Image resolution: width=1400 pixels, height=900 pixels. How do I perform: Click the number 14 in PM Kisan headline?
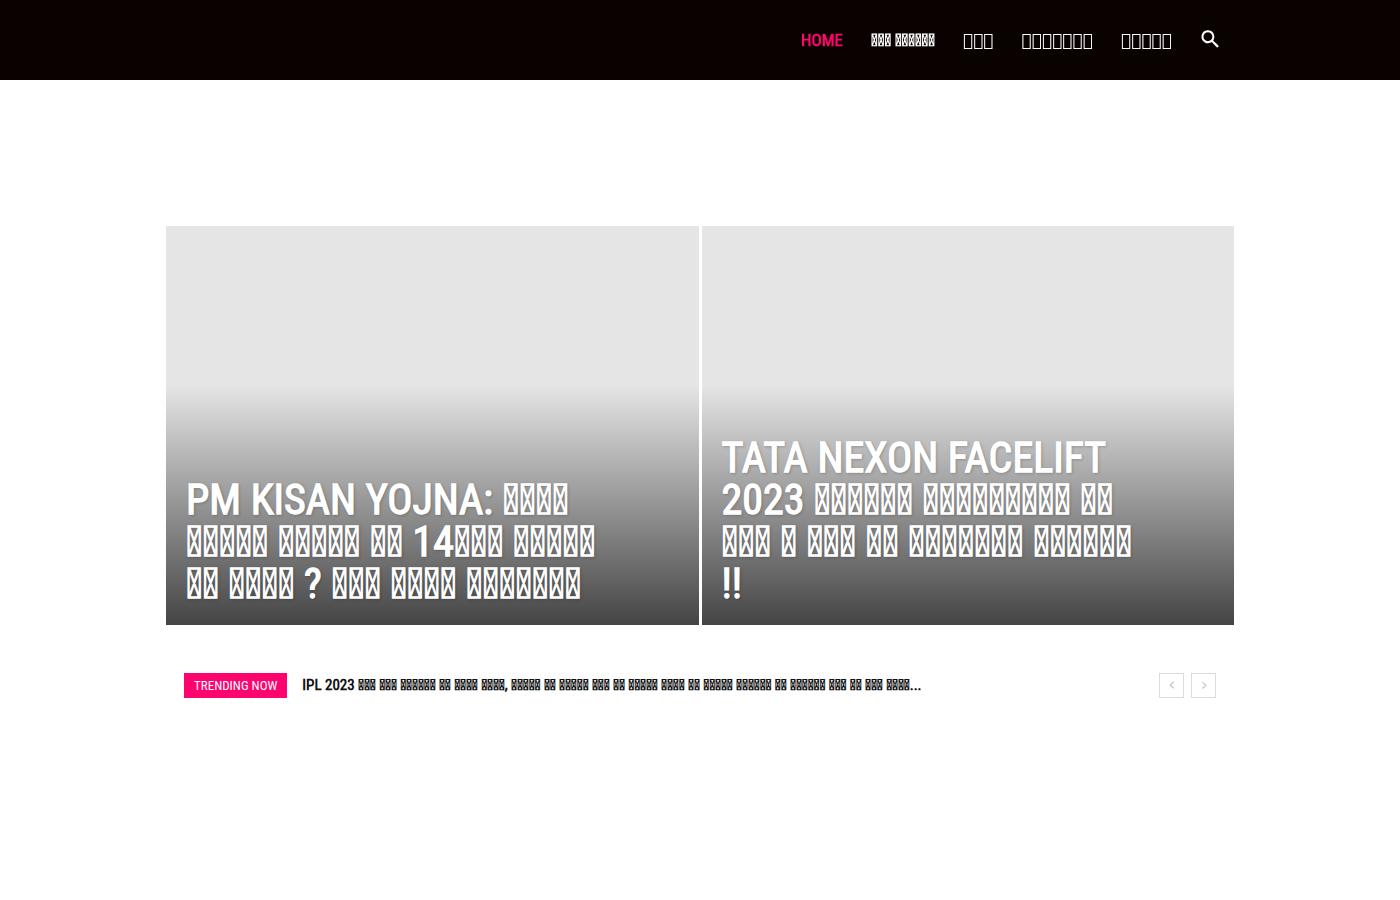coord(434,542)
